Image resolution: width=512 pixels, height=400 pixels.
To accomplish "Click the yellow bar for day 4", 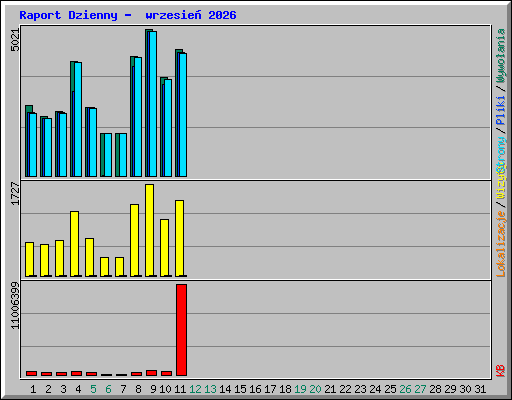I will (x=75, y=244).
